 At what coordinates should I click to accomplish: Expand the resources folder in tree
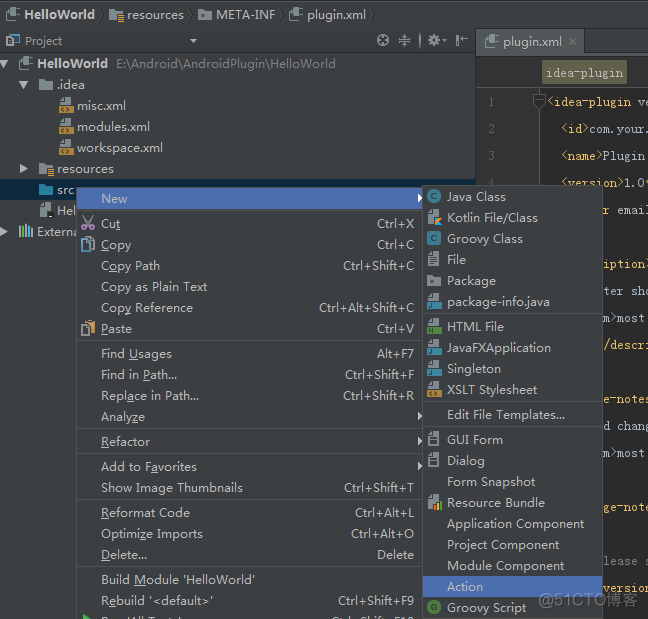click(24, 169)
